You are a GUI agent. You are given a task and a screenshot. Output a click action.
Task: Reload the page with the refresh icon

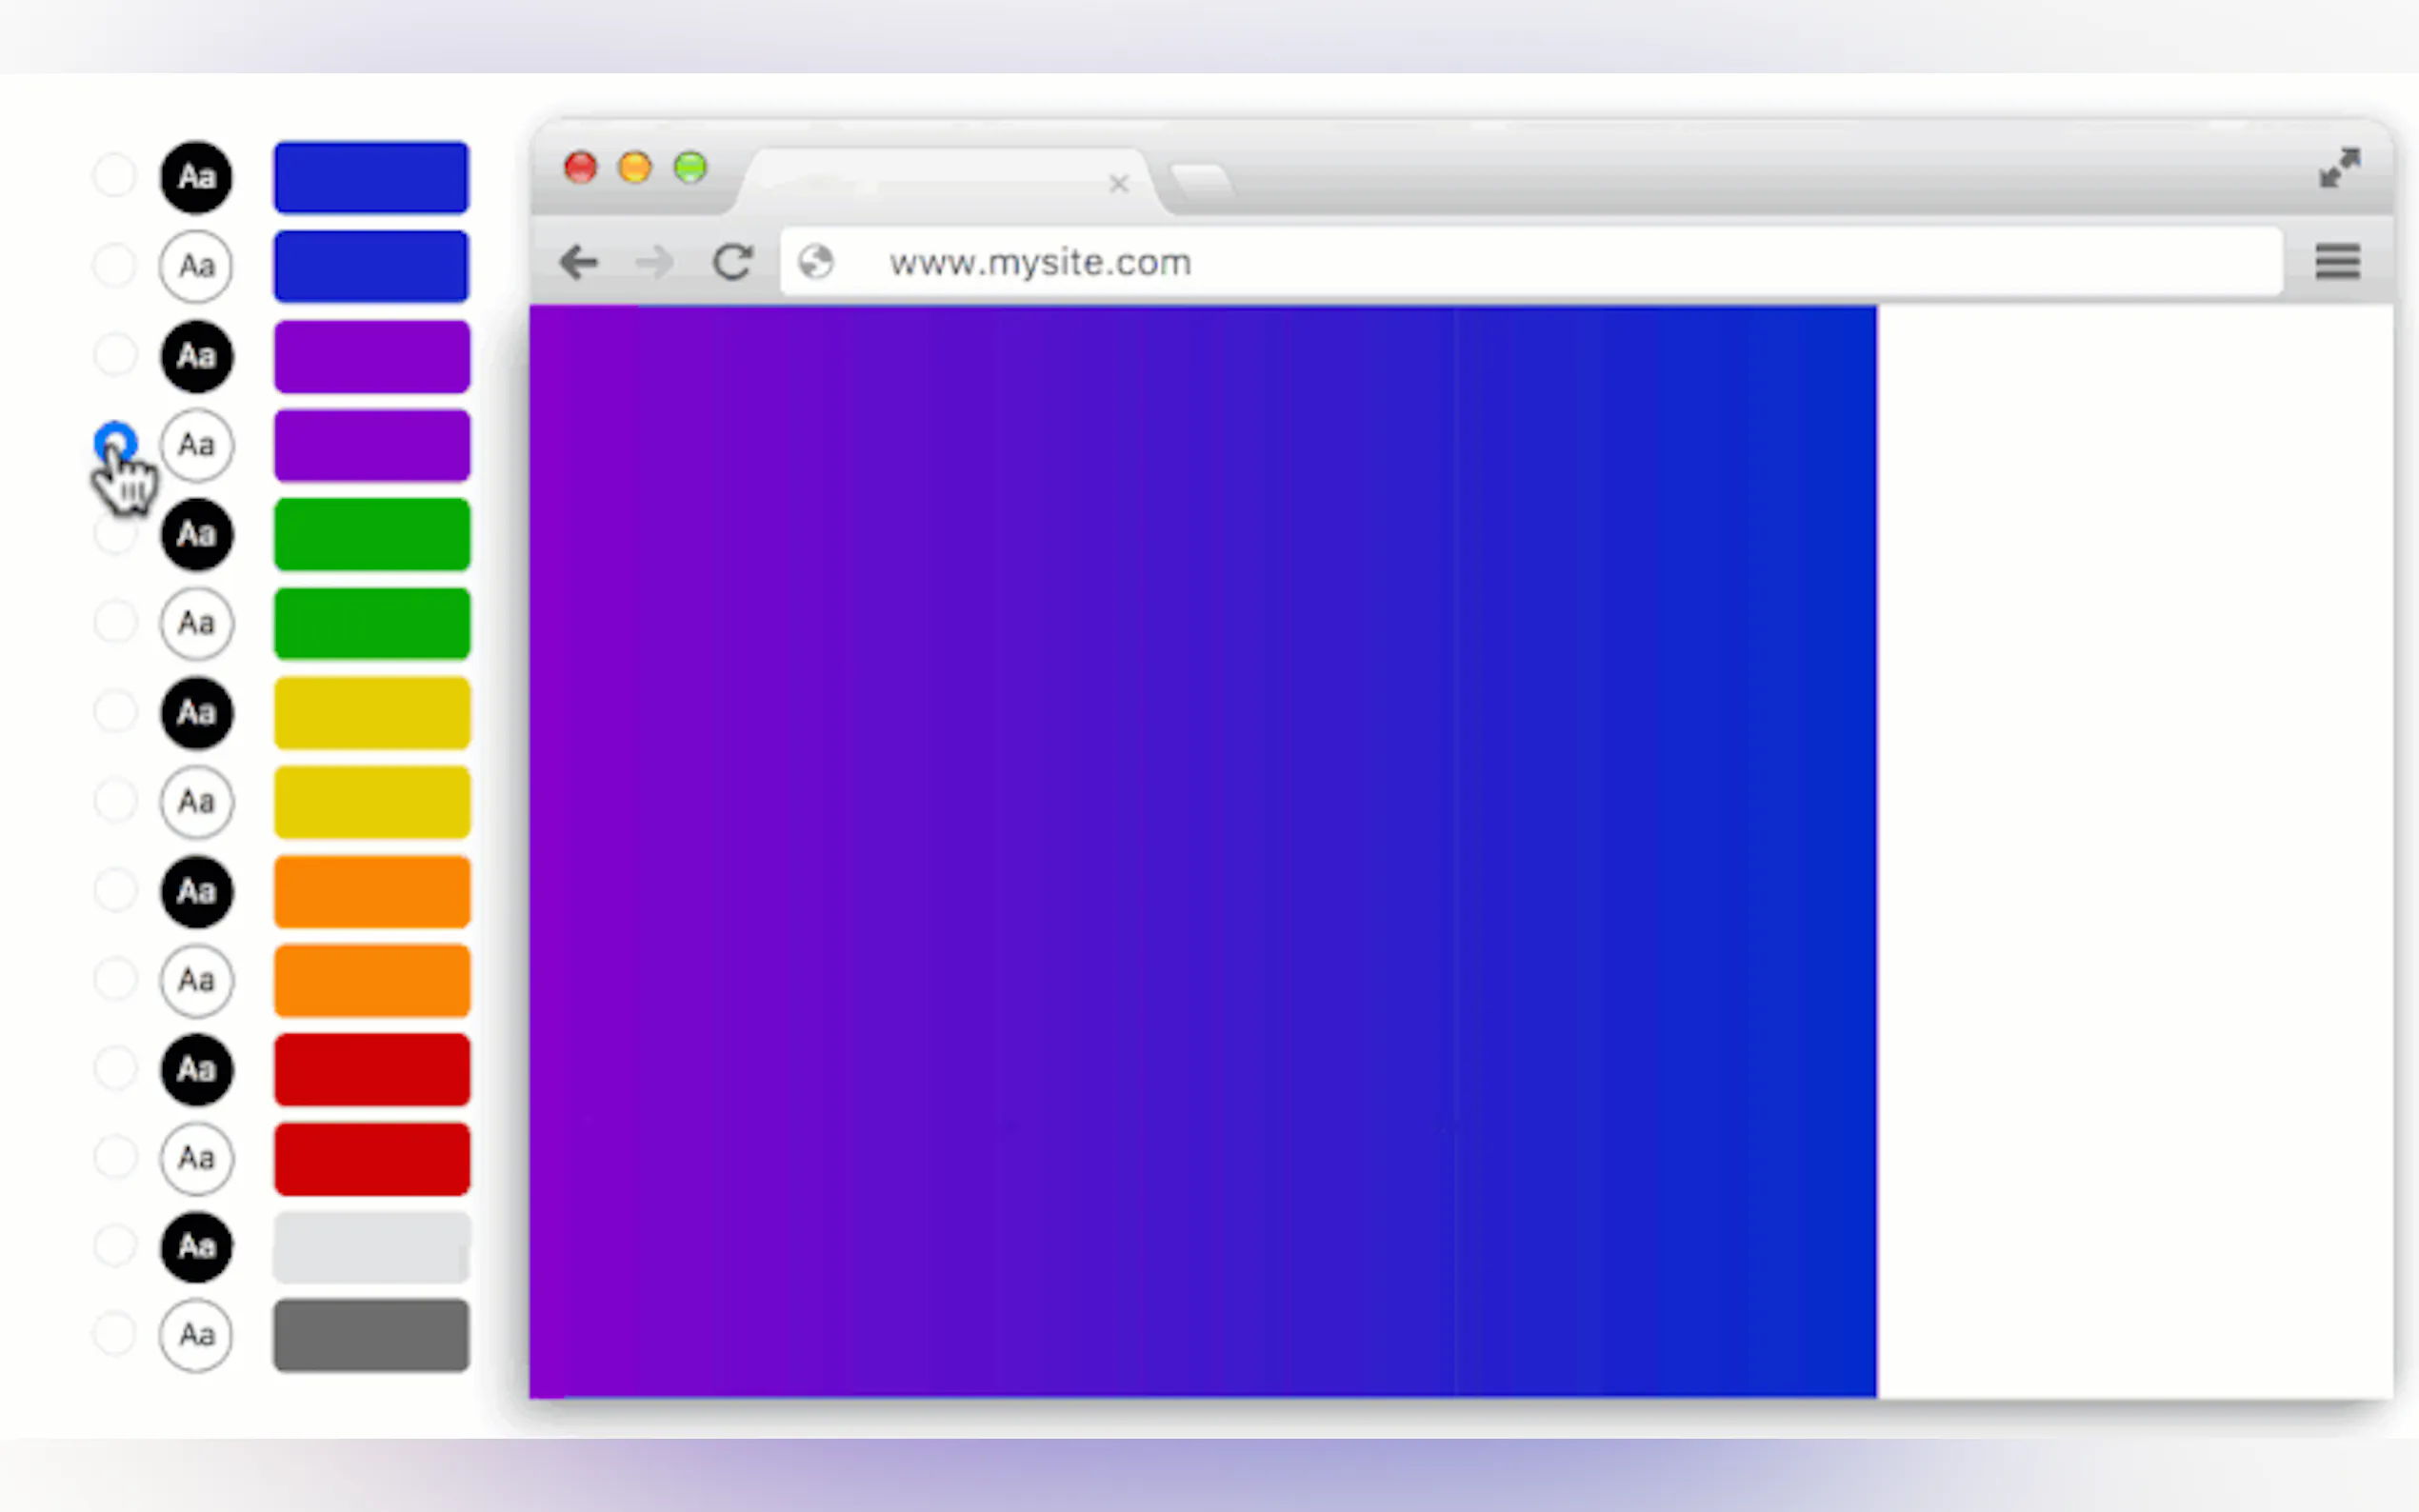[732, 262]
